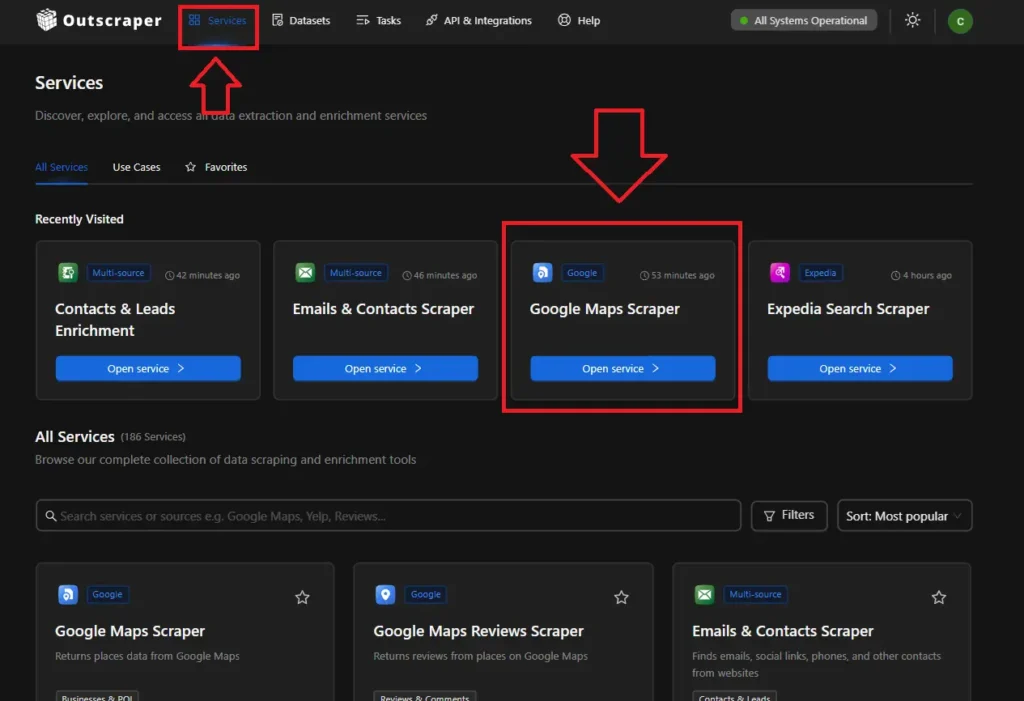Viewport: 1024px width, 701px height.
Task: Click the green Contacts & Leads Enrichment icon
Action: tap(67, 272)
